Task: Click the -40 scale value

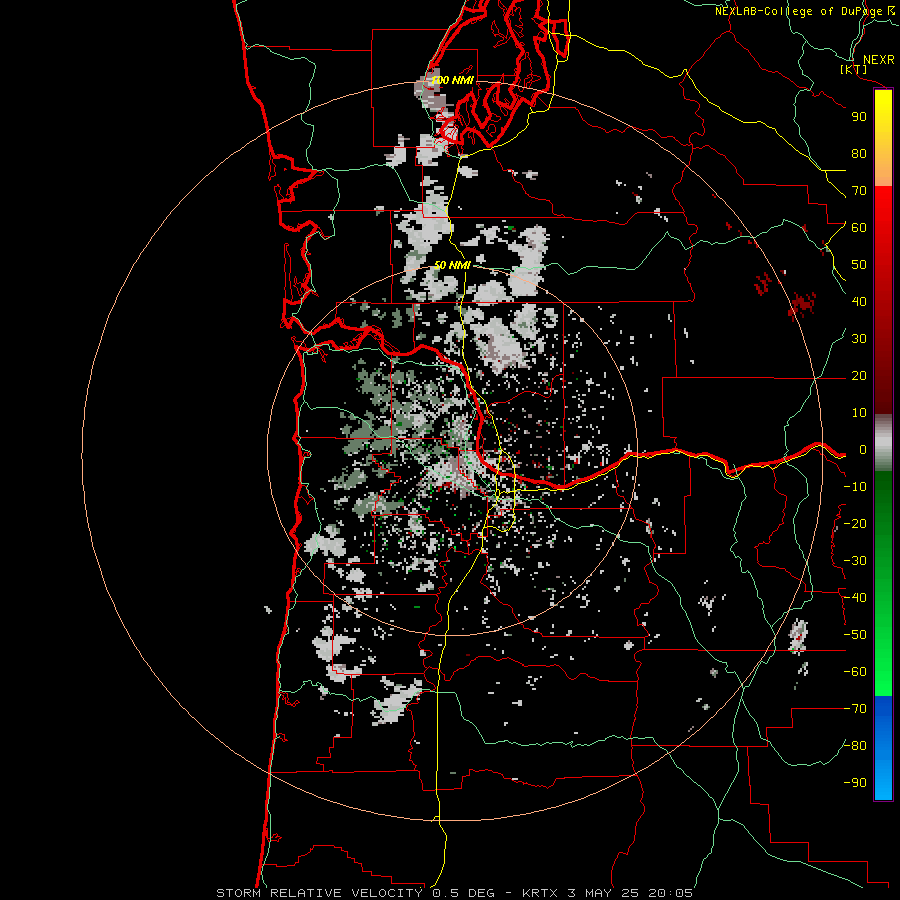Action: coord(855,598)
